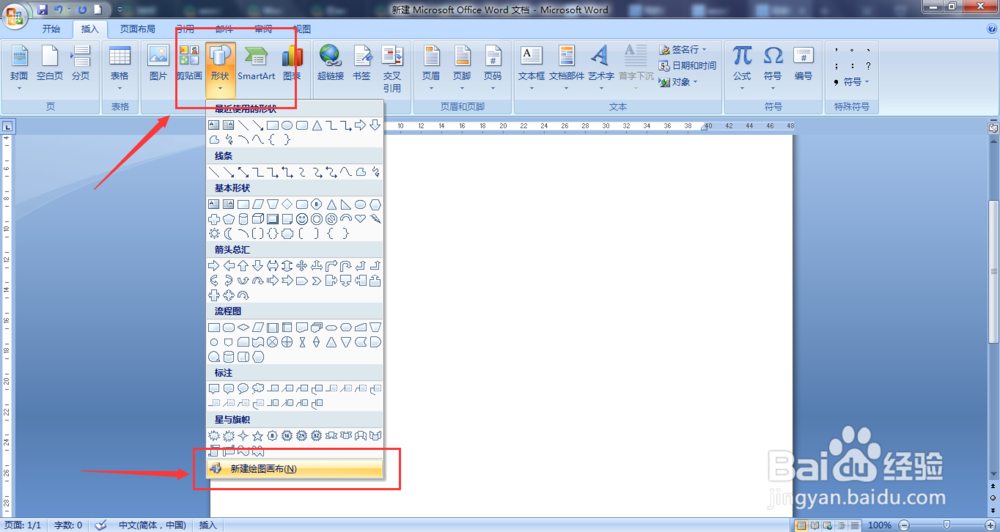Pick the flowchart "or" crosshair circle

(x=287, y=342)
